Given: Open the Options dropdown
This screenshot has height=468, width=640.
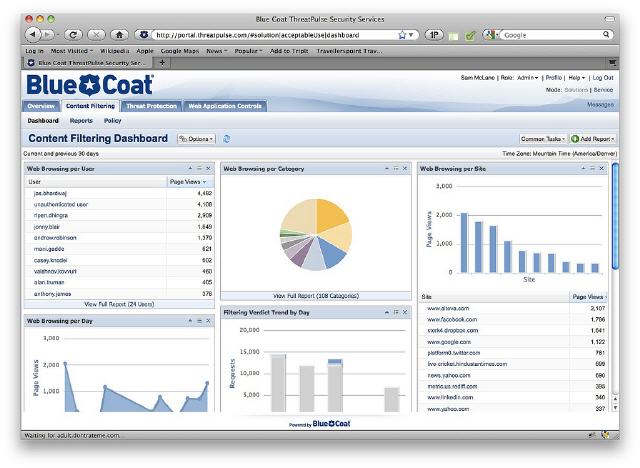Looking at the screenshot, I should tap(195, 138).
